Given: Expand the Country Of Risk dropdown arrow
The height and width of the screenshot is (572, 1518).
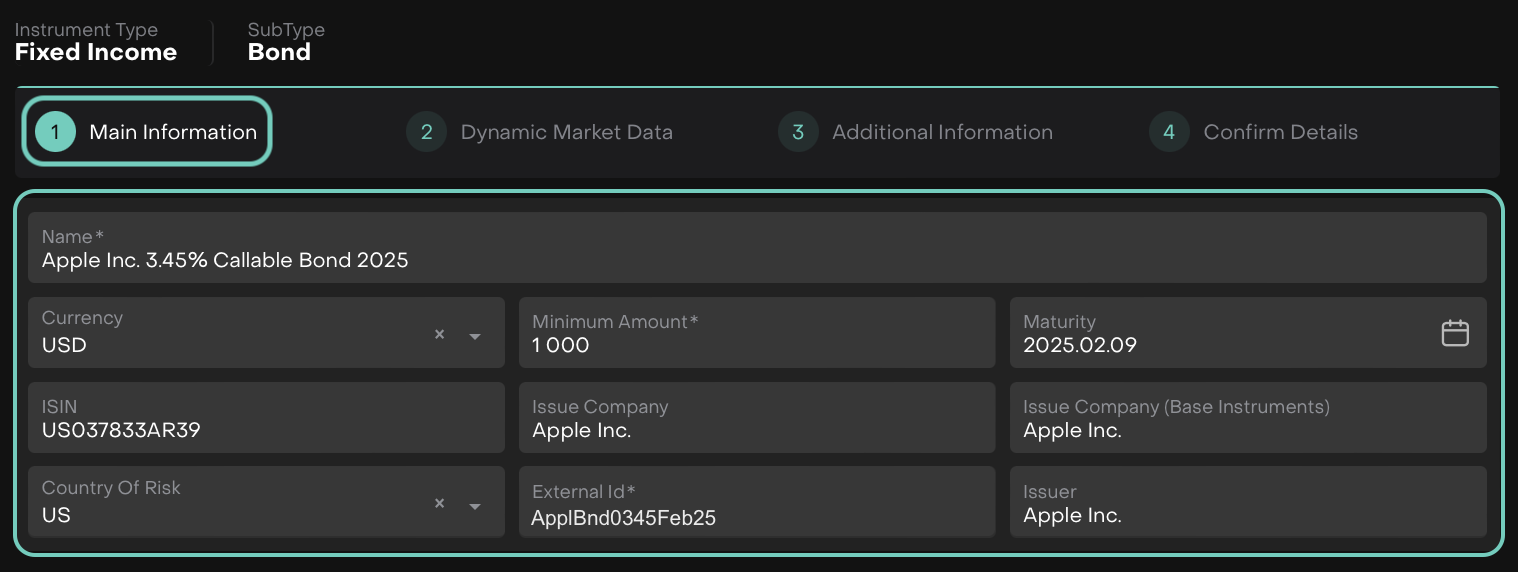Looking at the screenshot, I should click(x=475, y=506).
